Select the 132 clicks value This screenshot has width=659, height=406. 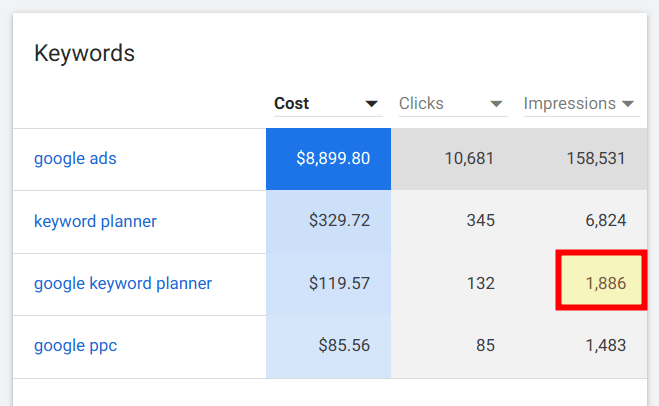(x=481, y=283)
